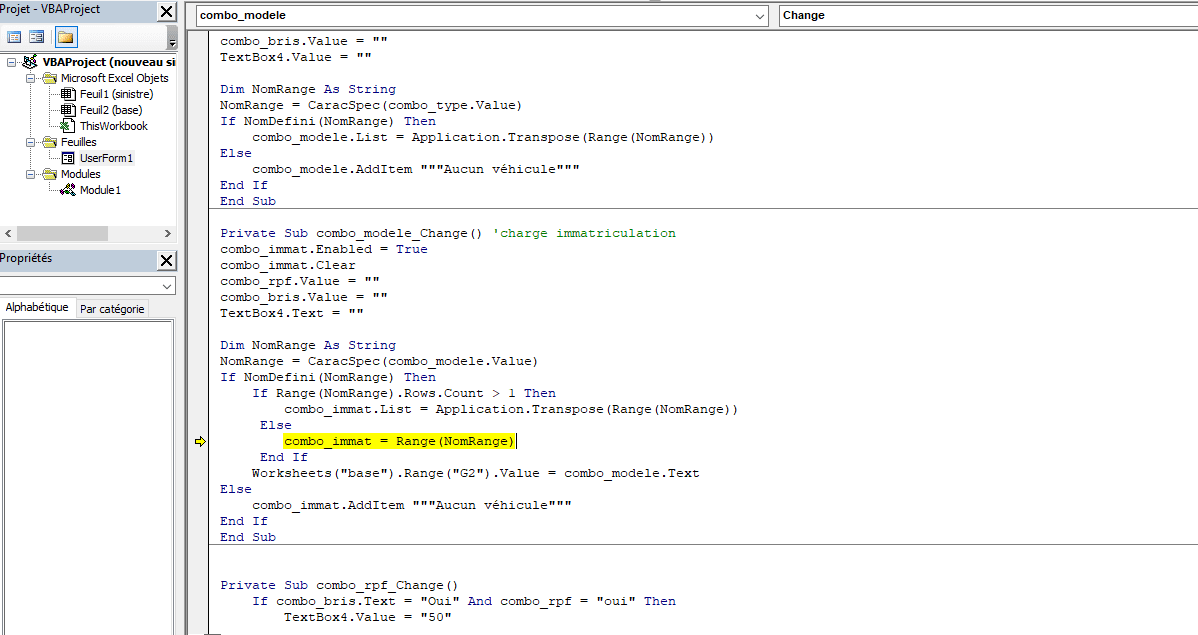Click the Worksheets("base").Range("G2") line
Image resolution: width=1198 pixels, height=635 pixels.
(x=475, y=474)
